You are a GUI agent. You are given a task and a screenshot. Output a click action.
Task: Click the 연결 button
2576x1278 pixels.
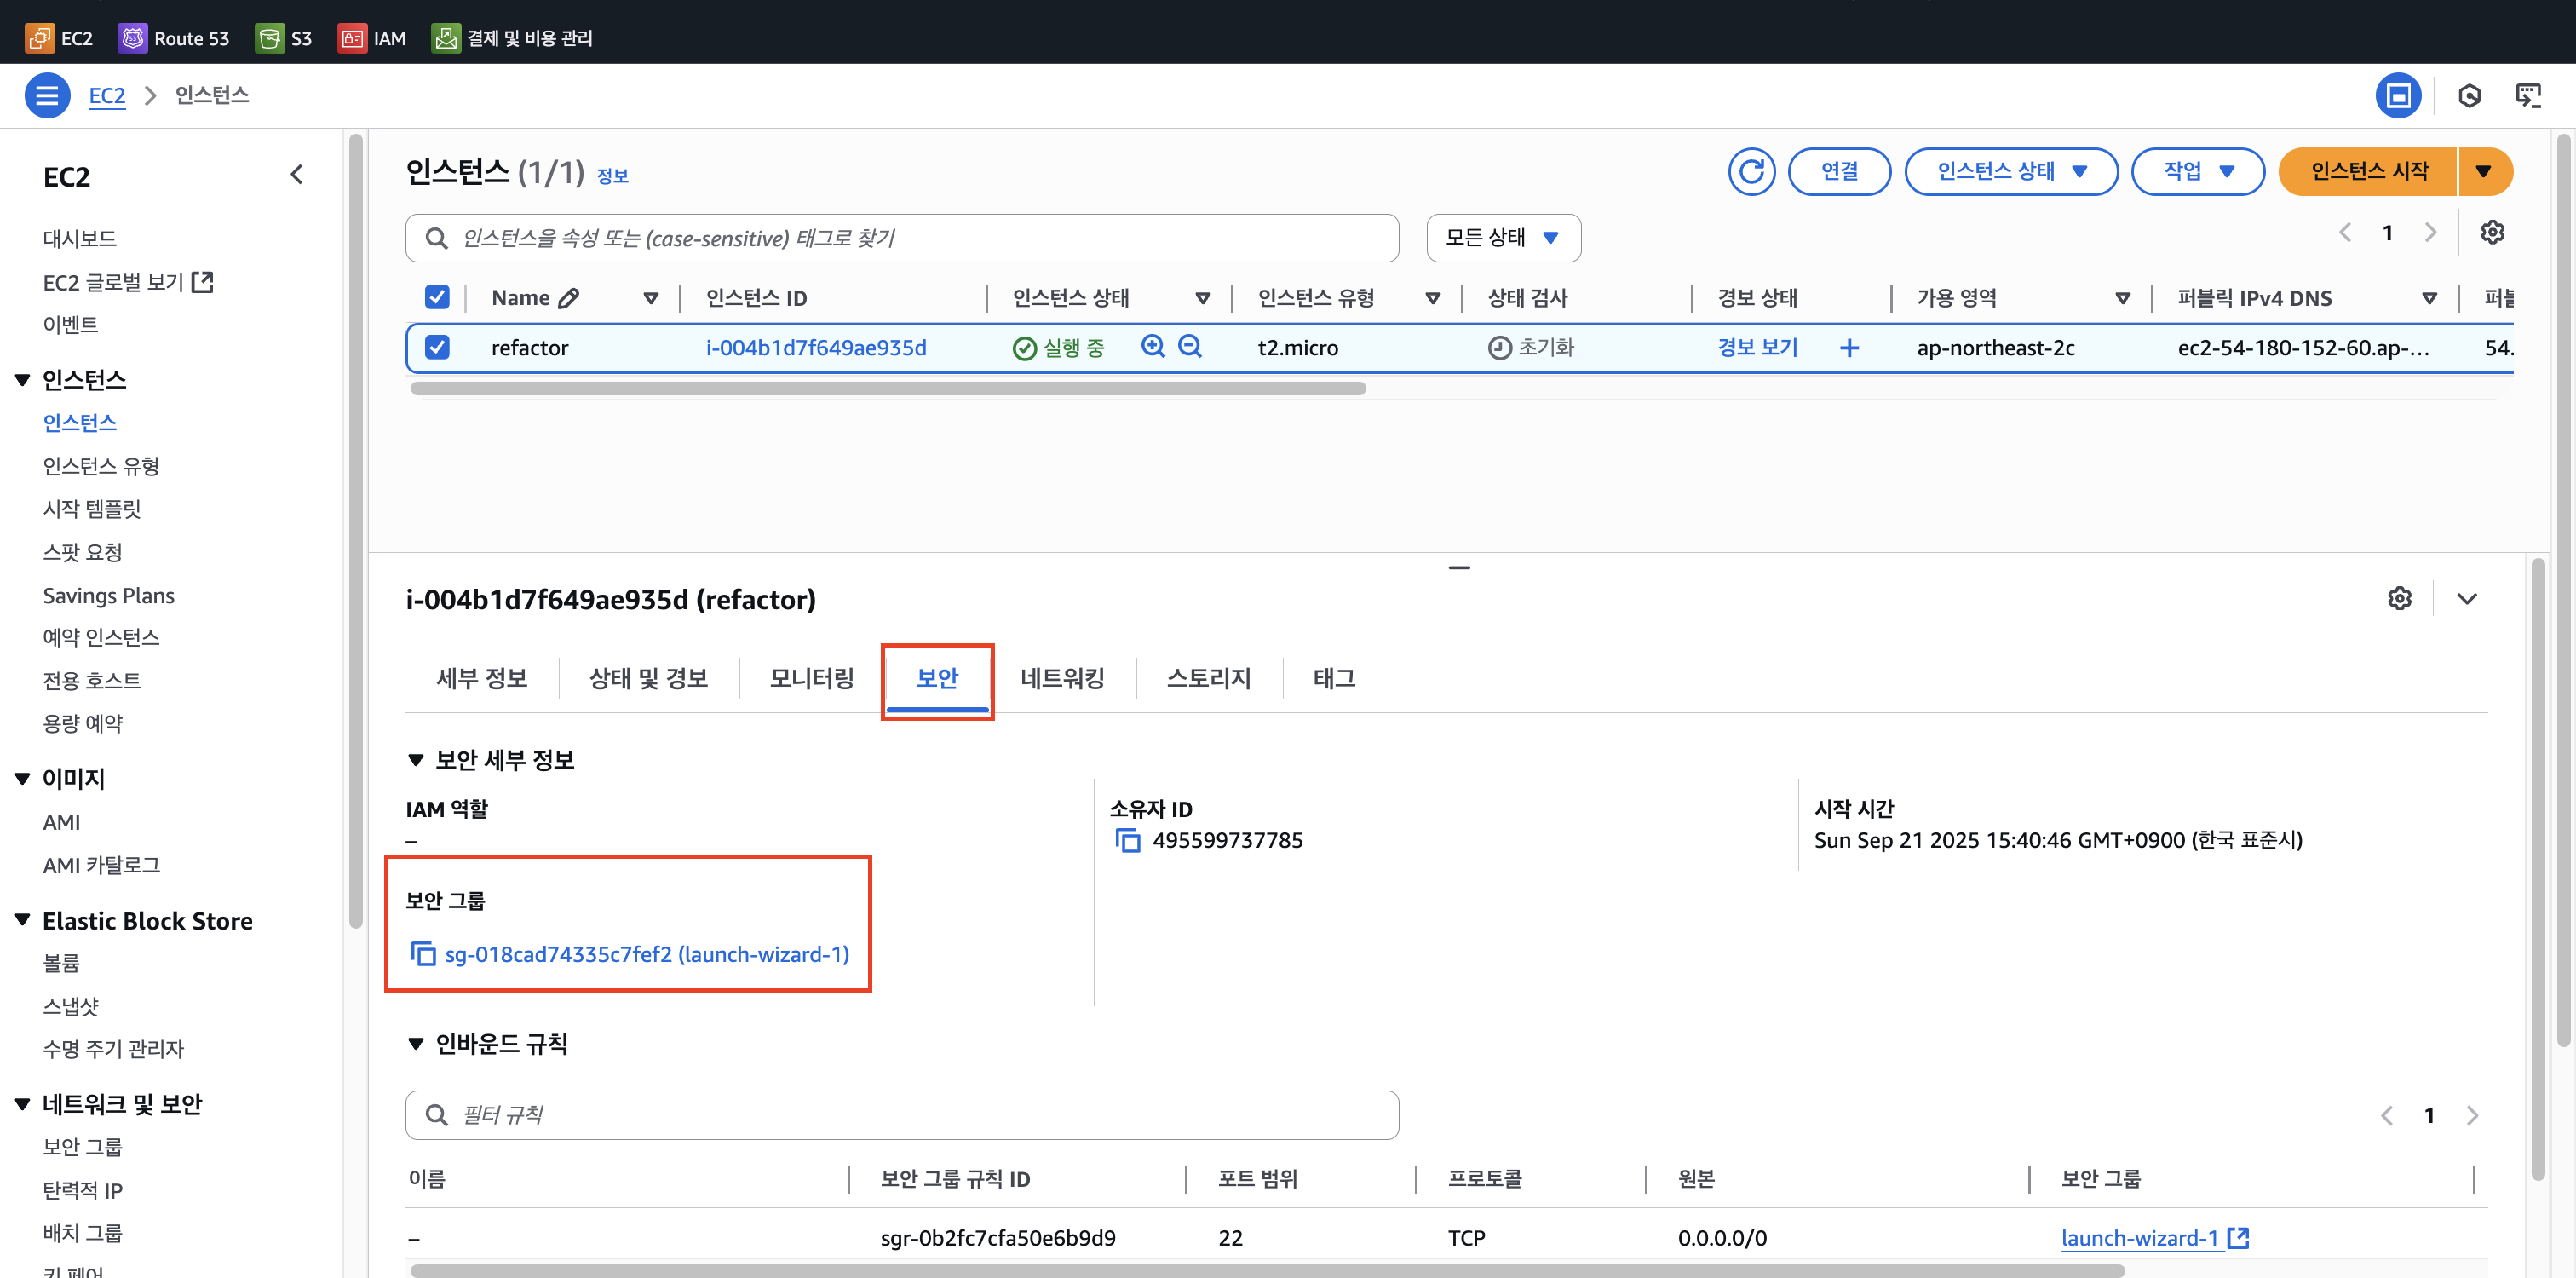coord(1838,172)
